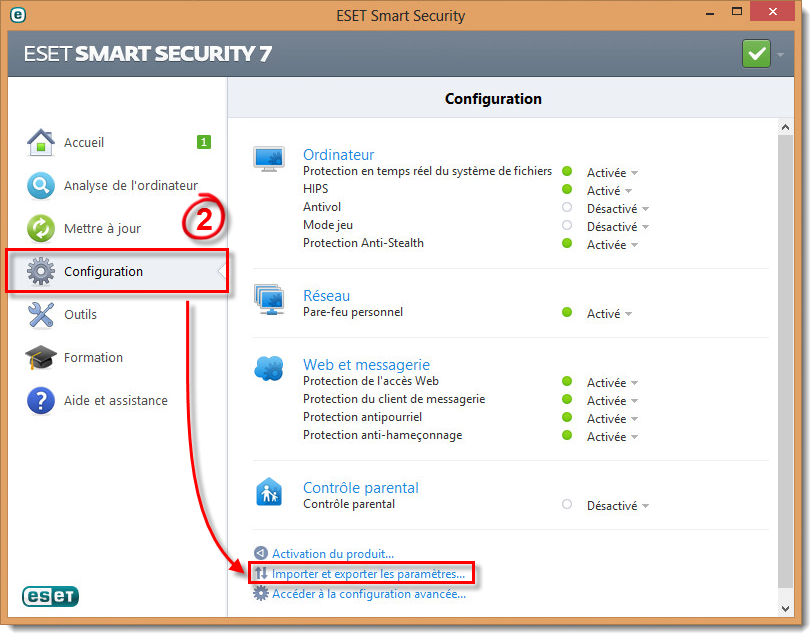The height and width of the screenshot is (634, 811).
Task: Open Accéder à la configuration avancée link
Action: tap(369, 594)
